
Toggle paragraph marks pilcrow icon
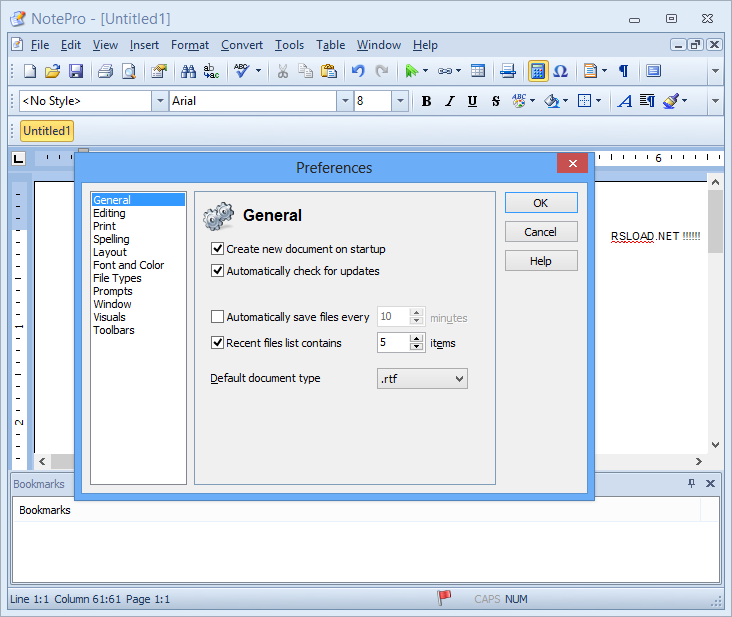[623, 71]
